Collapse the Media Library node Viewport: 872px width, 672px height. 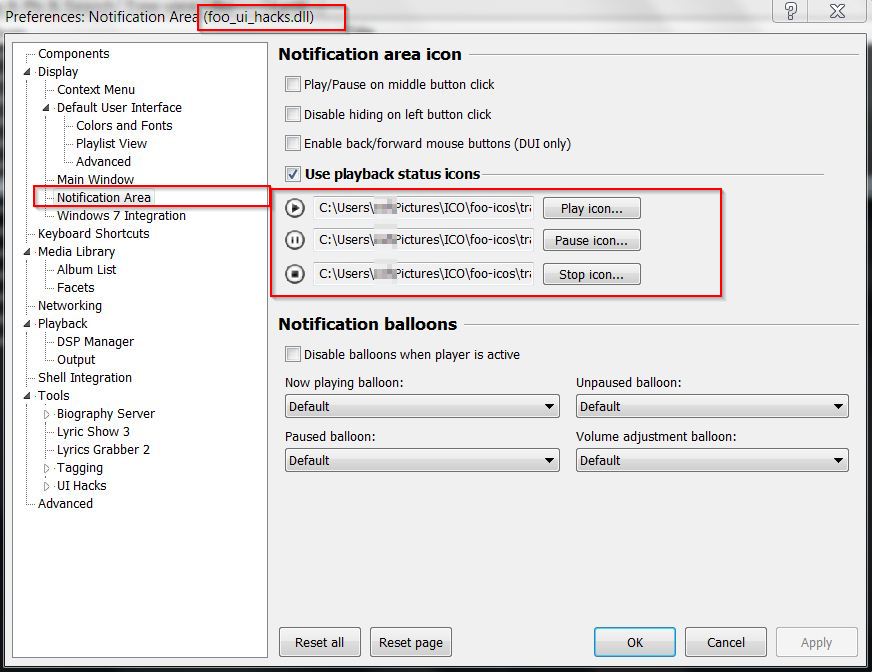click(27, 251)
